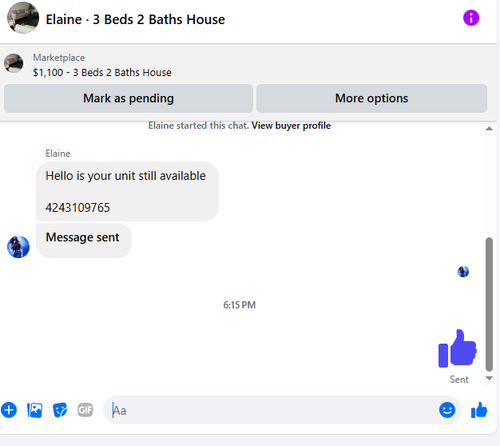
Task: Open Marketplace listing thumbnail
Action: [14, 63]
